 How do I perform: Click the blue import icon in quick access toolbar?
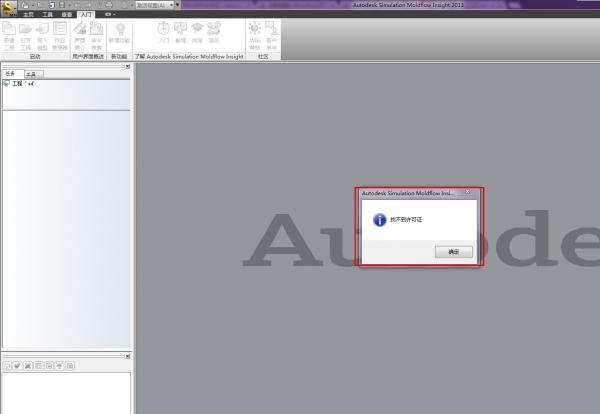click(52, 5)
